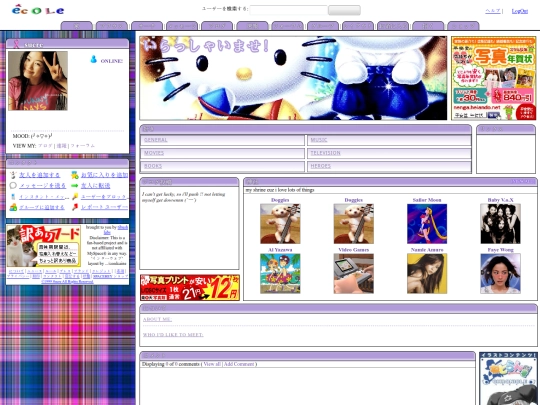Screen dimensions: 540x405
Task: Click into the user search input field
Action: (x=288, y=10)
